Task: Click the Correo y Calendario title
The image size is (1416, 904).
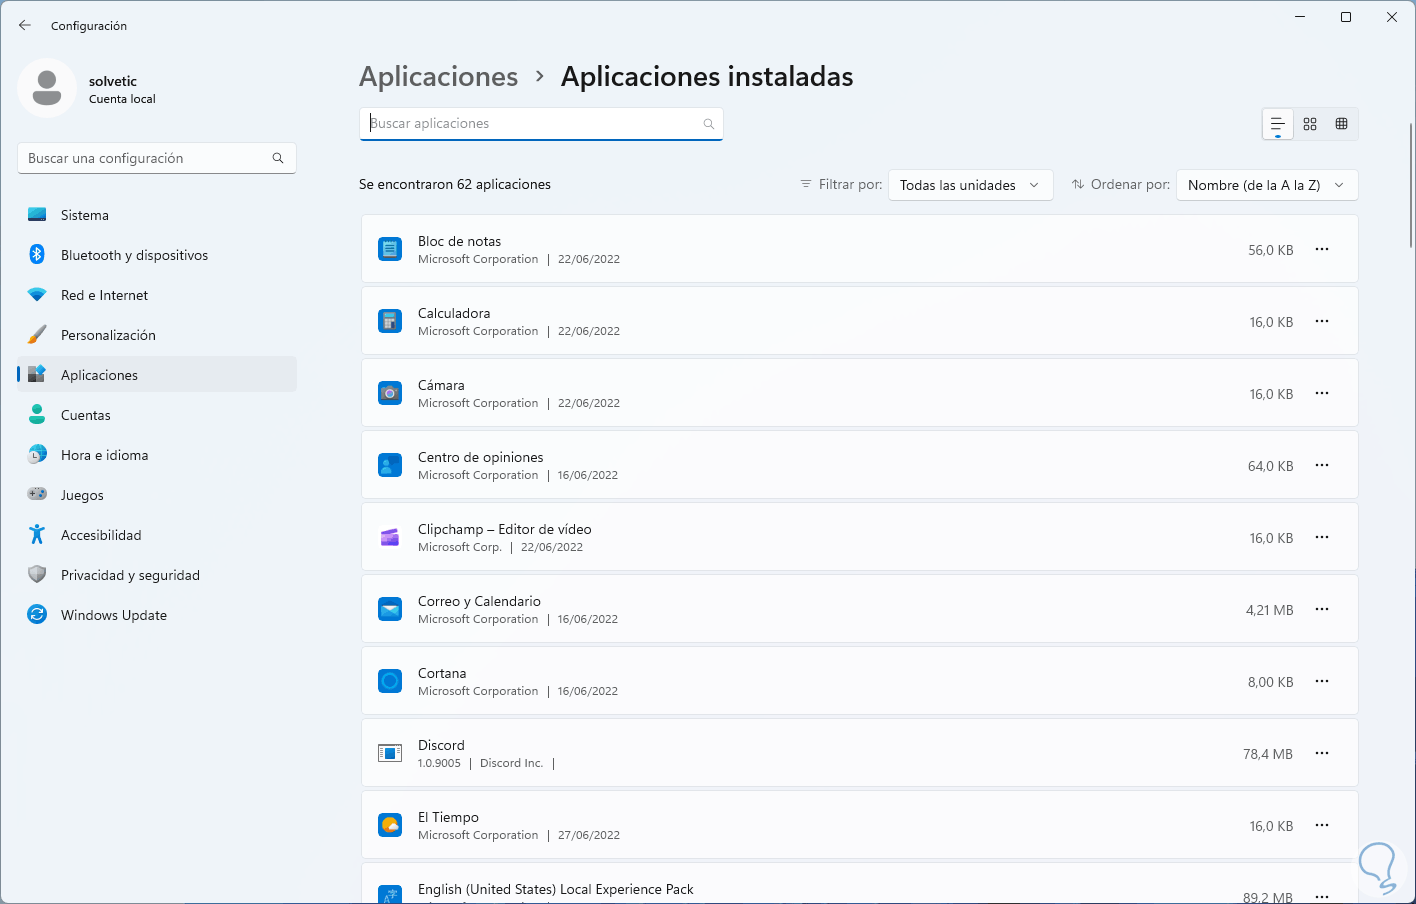Action: pyautogui.click(x=479, y=601)
